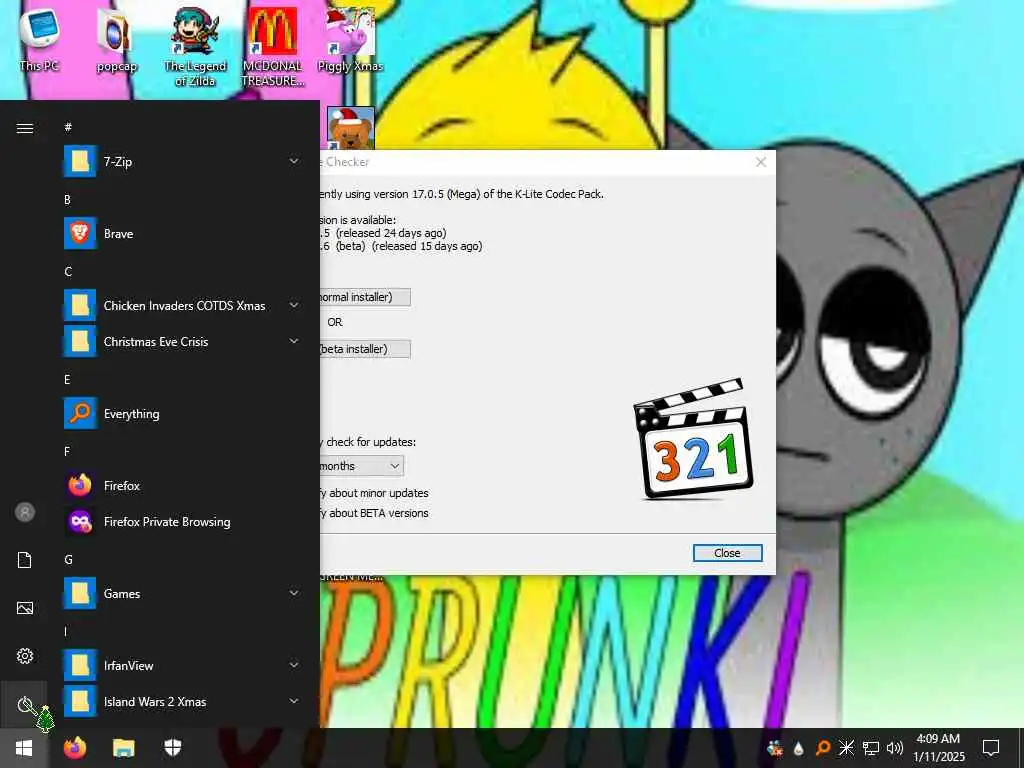Screen dimensions: 1024x768
Task: Open 7-Zip folder in Start menu
Action: [x=183, y=161]
